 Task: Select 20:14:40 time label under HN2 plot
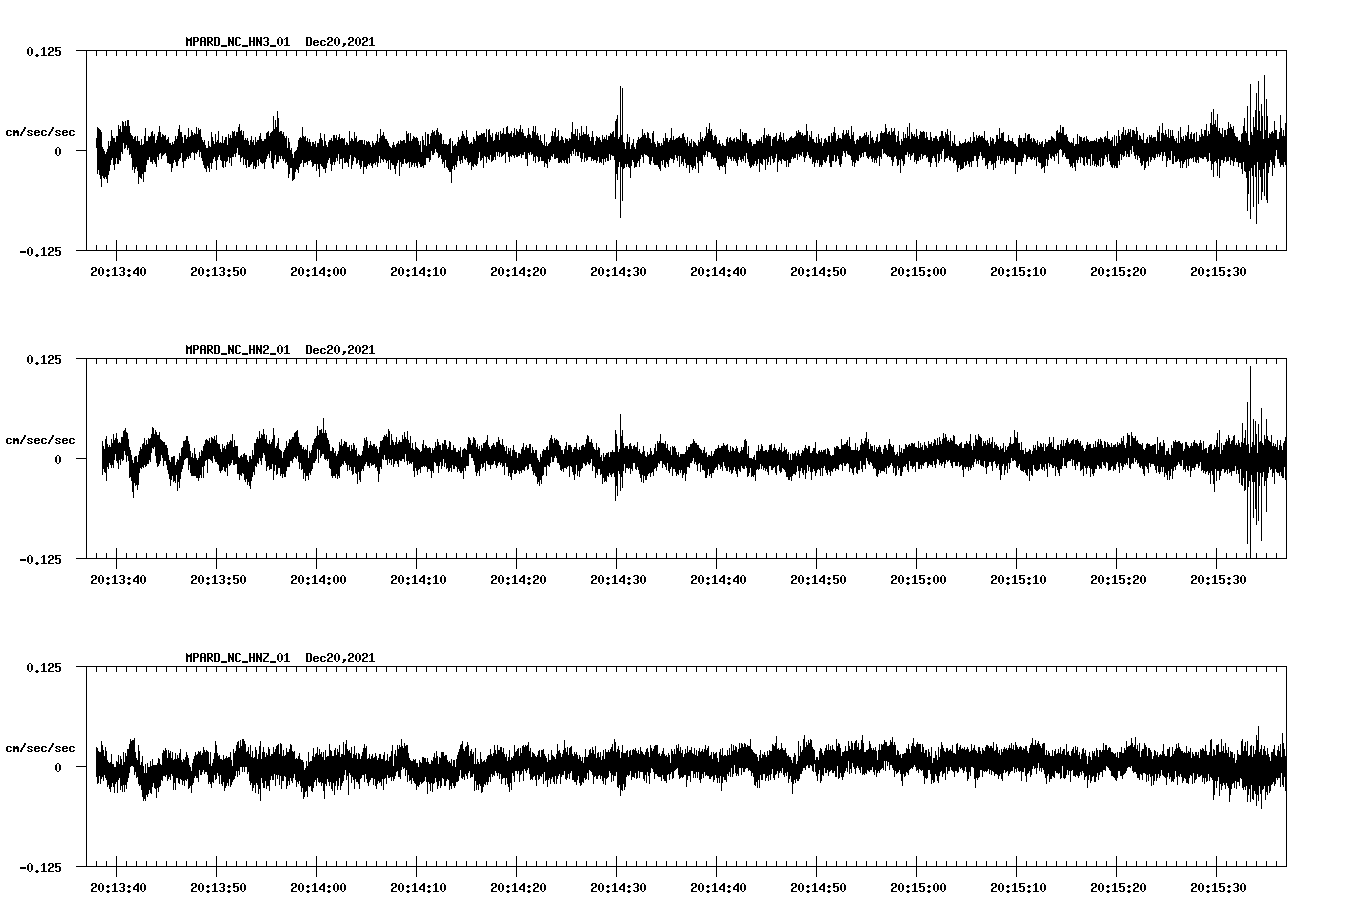[718, 579]
